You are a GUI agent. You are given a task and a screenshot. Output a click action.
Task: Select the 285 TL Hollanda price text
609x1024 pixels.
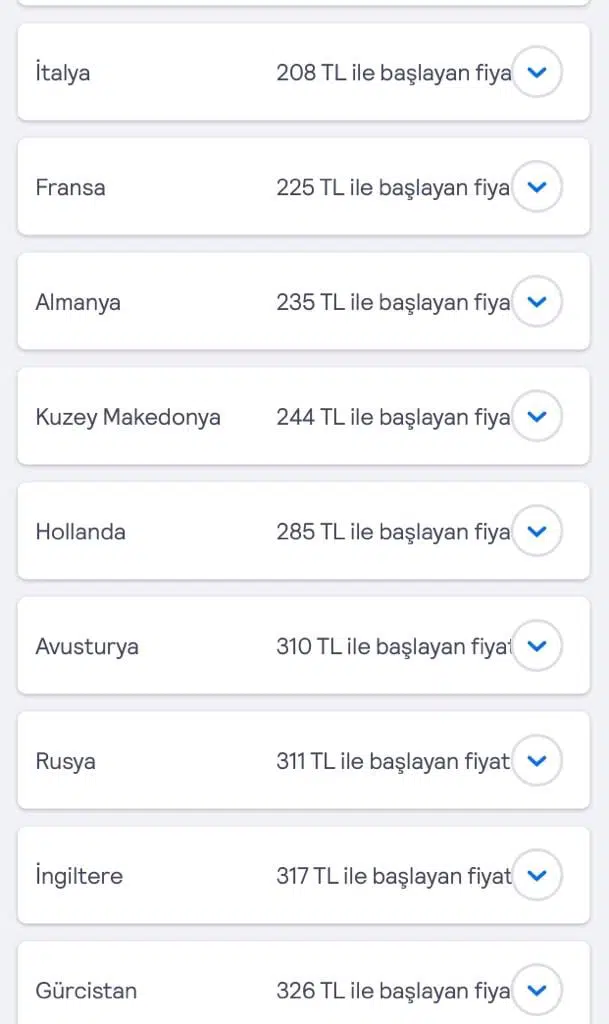[393, 532]
